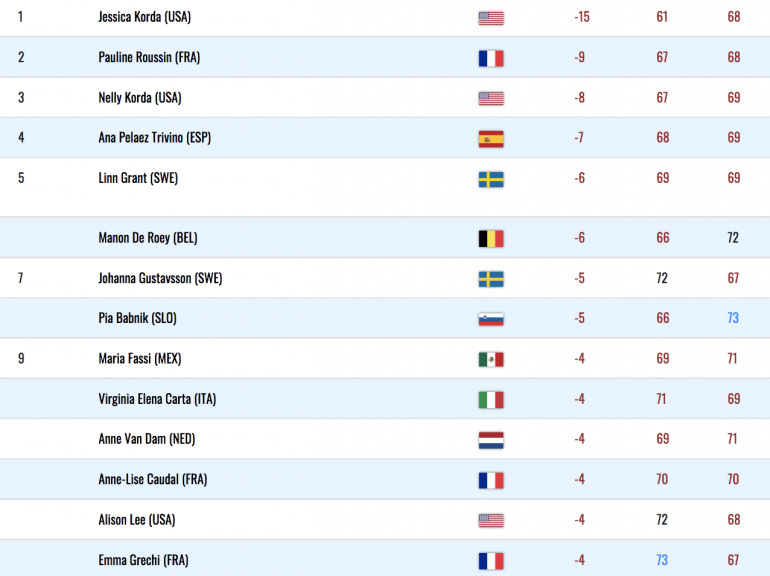Image resolution: width=770 pixels, height=576 pixels.
Task: Click the USA flag beside Jessica Korda
Action: click(x=491, y=18)
